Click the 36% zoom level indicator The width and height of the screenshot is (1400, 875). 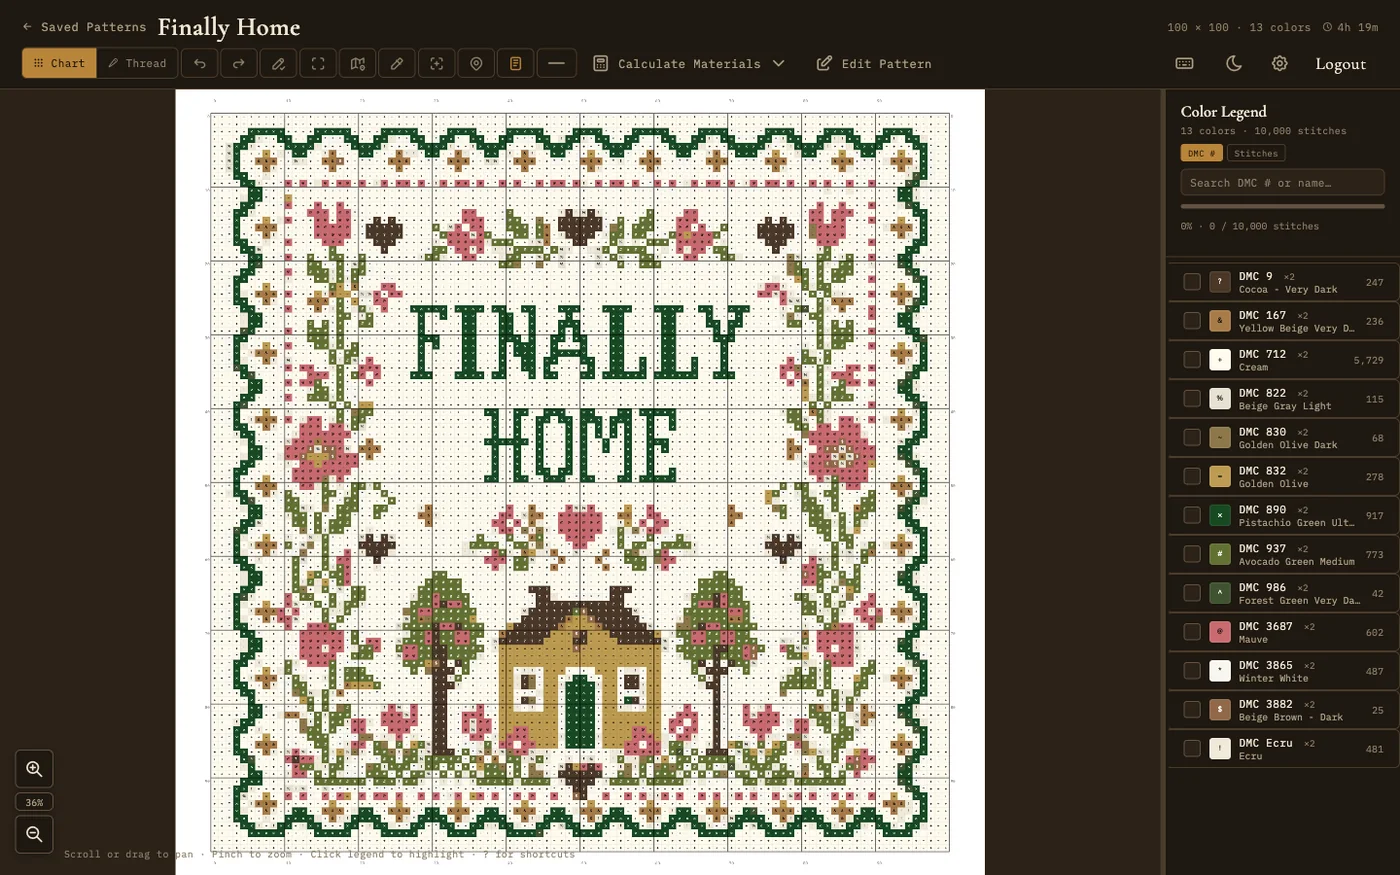pos(34,802)
